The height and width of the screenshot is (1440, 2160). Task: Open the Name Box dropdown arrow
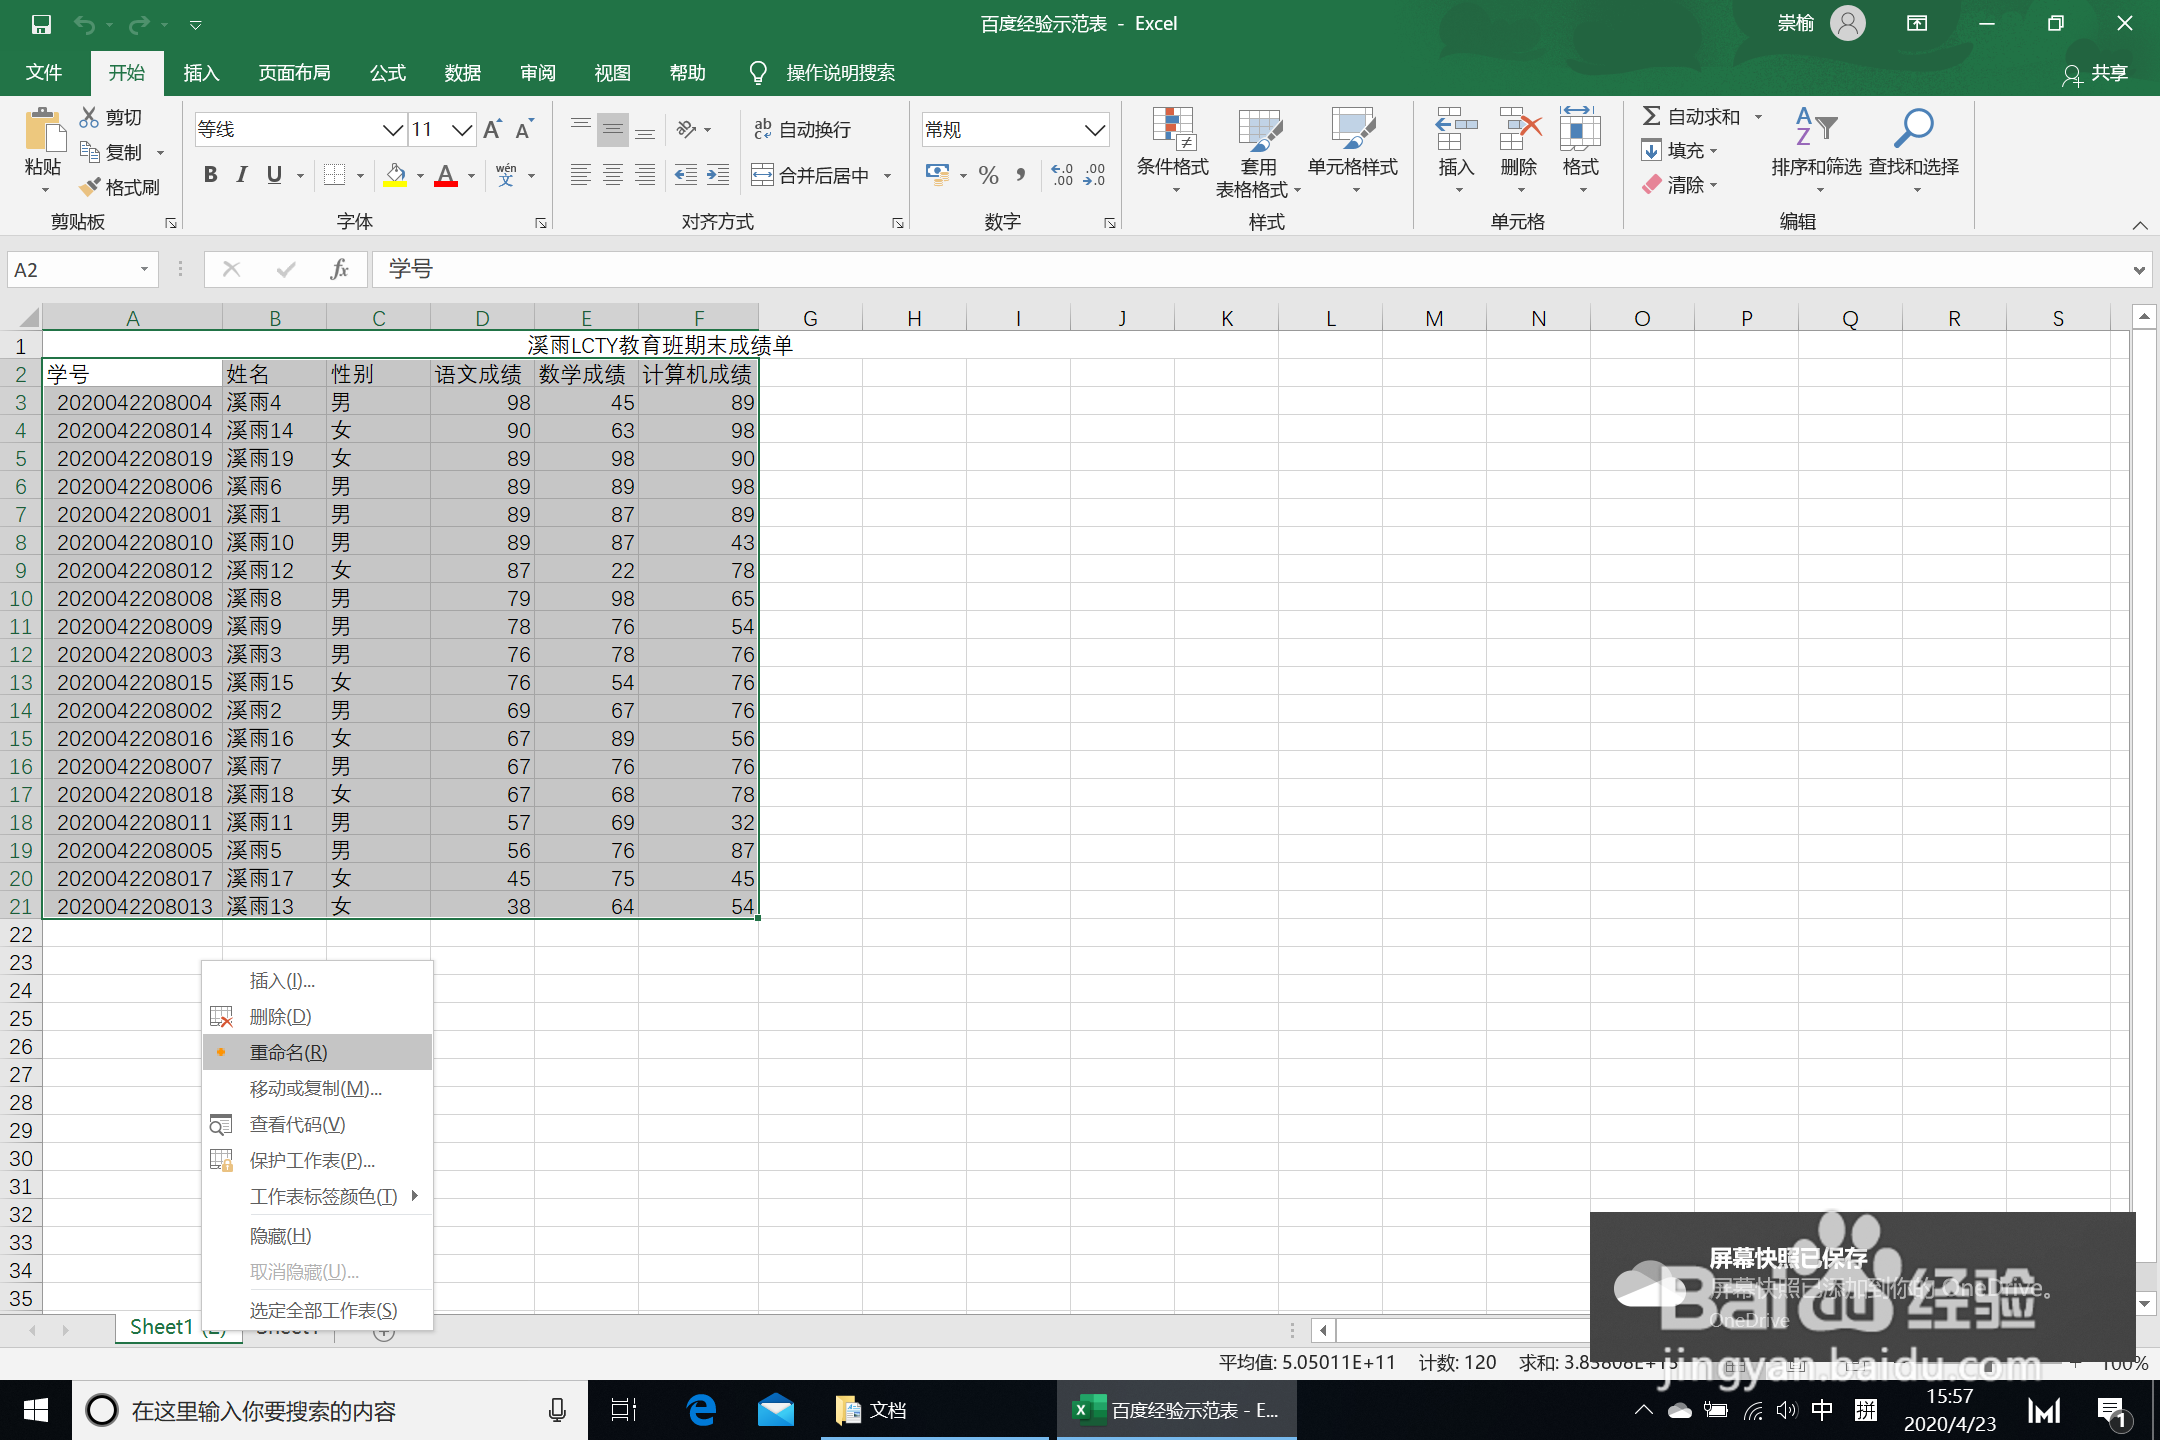tap(144, 269)
